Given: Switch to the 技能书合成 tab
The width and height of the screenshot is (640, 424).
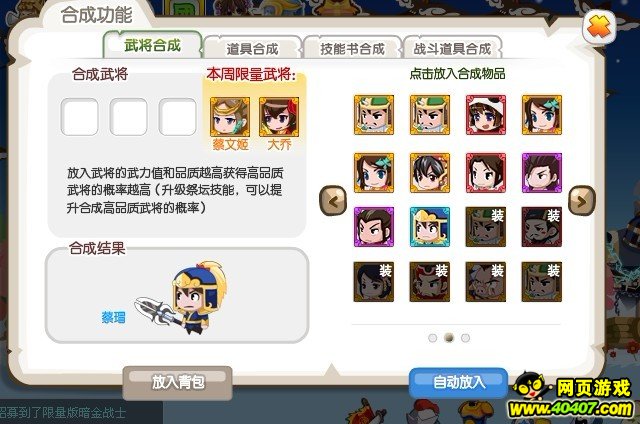Looking at the screenshot, I should (352, 49).
